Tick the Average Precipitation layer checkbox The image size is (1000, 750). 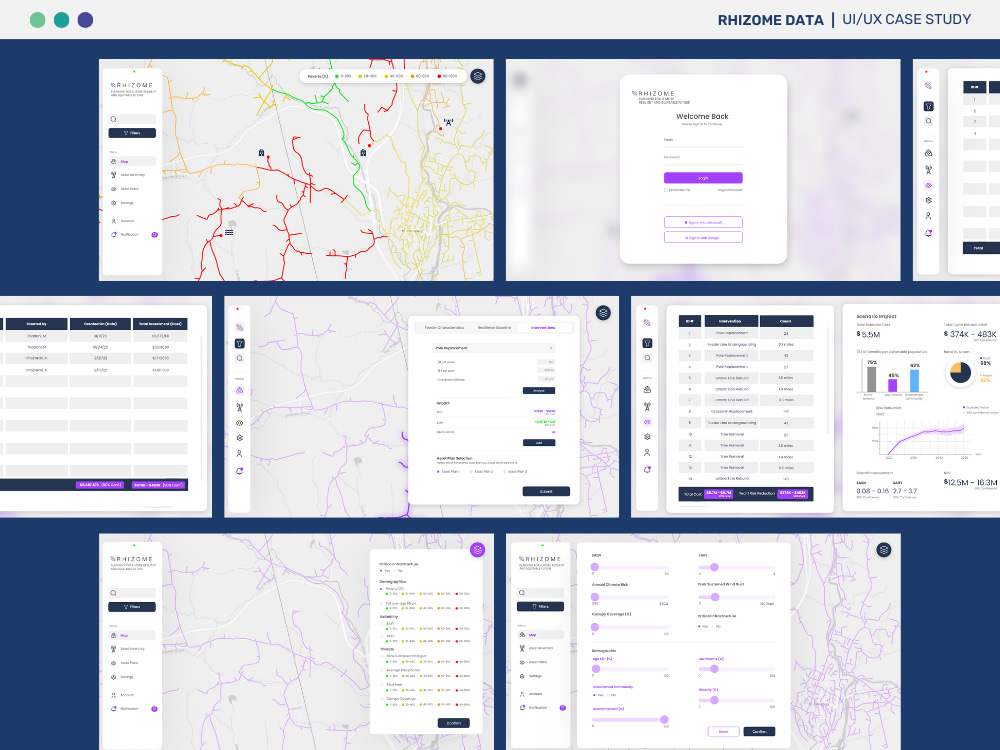pyautogui.click(x=382, y=670)
